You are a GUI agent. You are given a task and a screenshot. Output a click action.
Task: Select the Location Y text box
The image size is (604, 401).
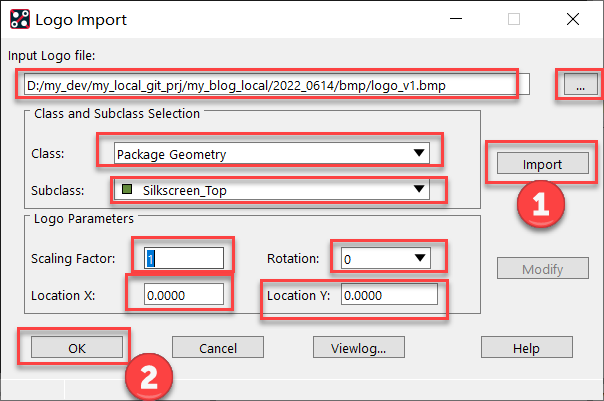coord(388,295)
